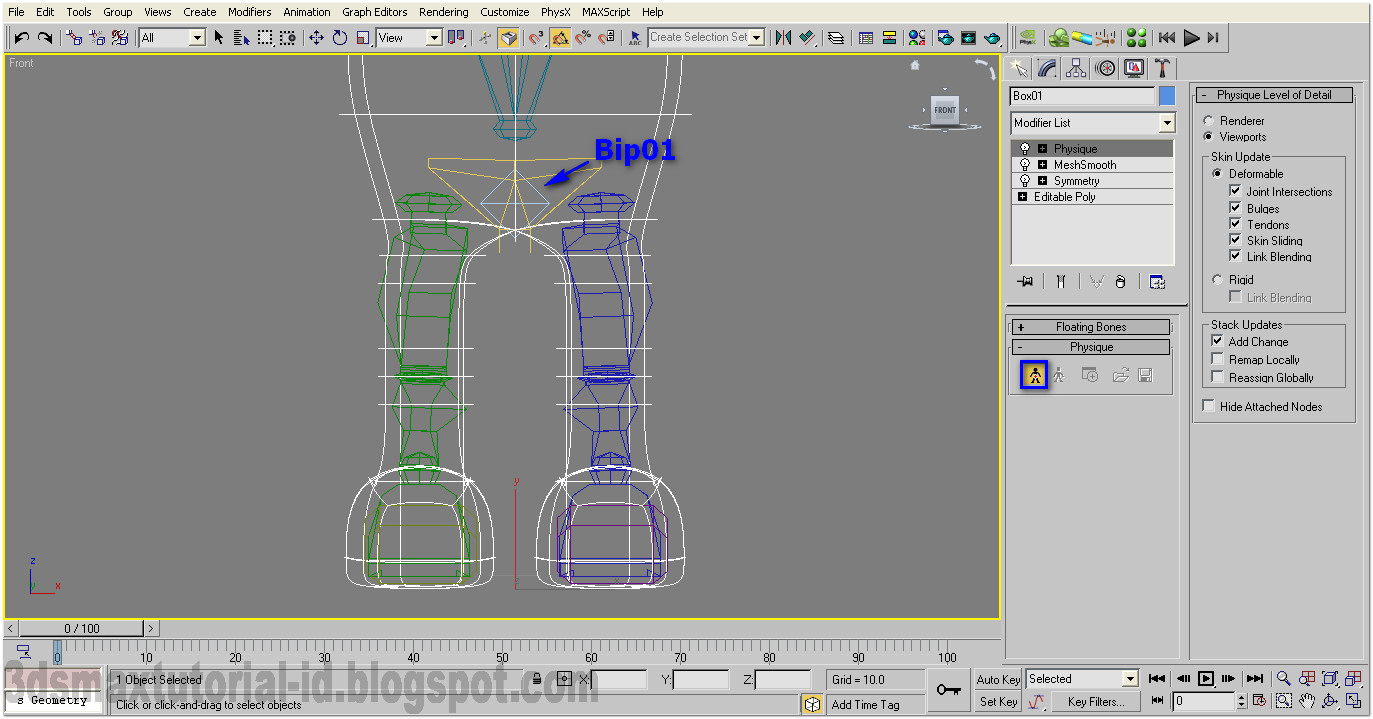The height and width of the screenshot is (719, 1373).
Task: Open the Graph Editors menu
Action: pos(374,11)
